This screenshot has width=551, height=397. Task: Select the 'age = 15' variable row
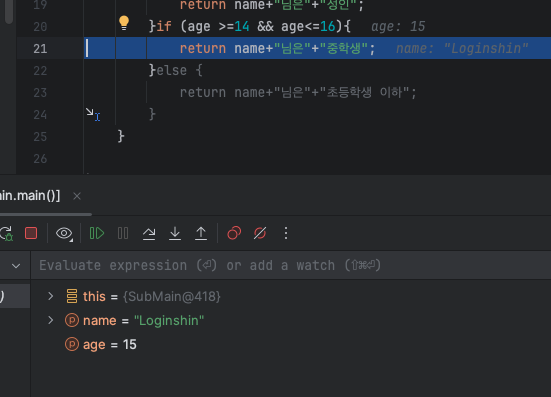(x=291, y=344)
